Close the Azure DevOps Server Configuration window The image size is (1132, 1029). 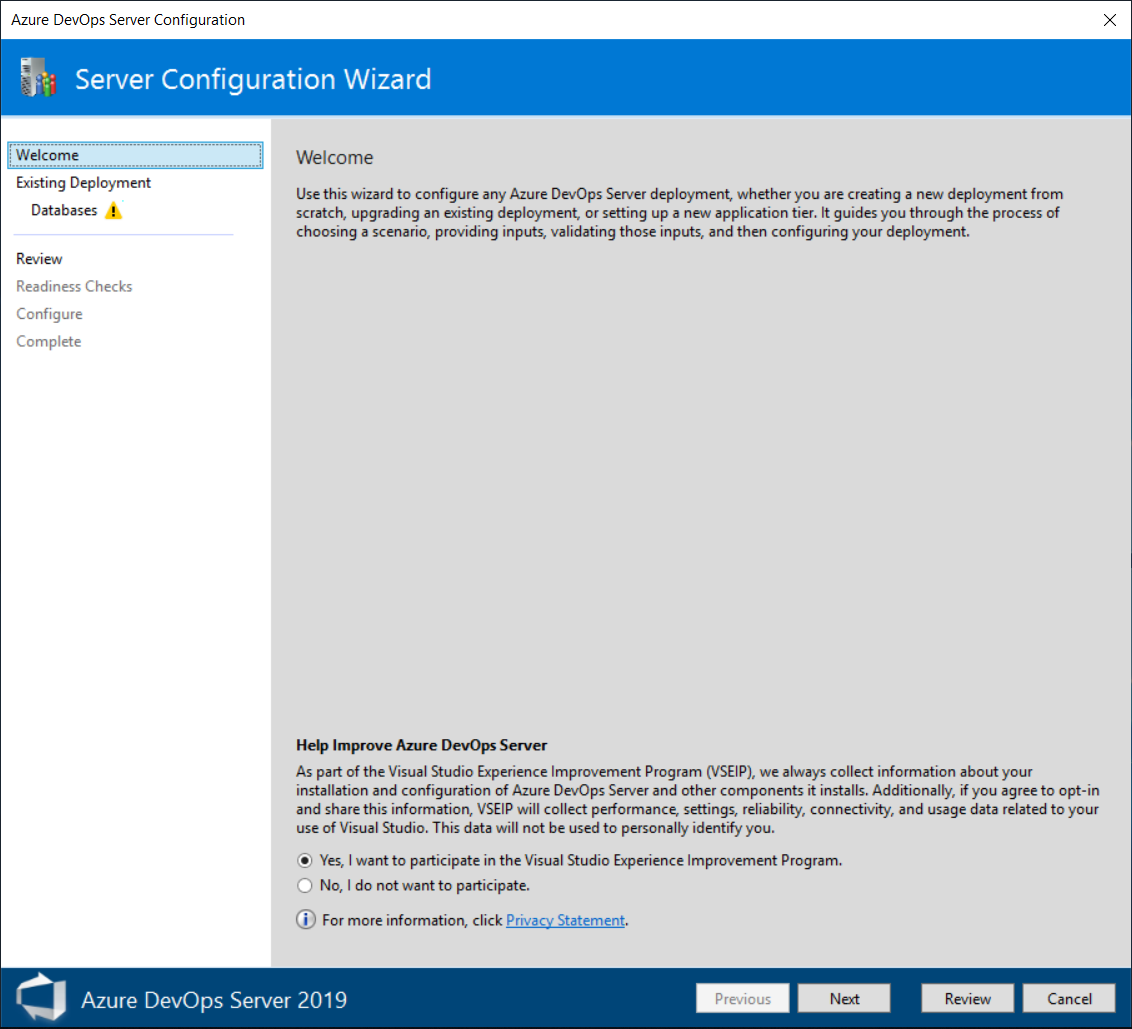(x=1110, y=19)
